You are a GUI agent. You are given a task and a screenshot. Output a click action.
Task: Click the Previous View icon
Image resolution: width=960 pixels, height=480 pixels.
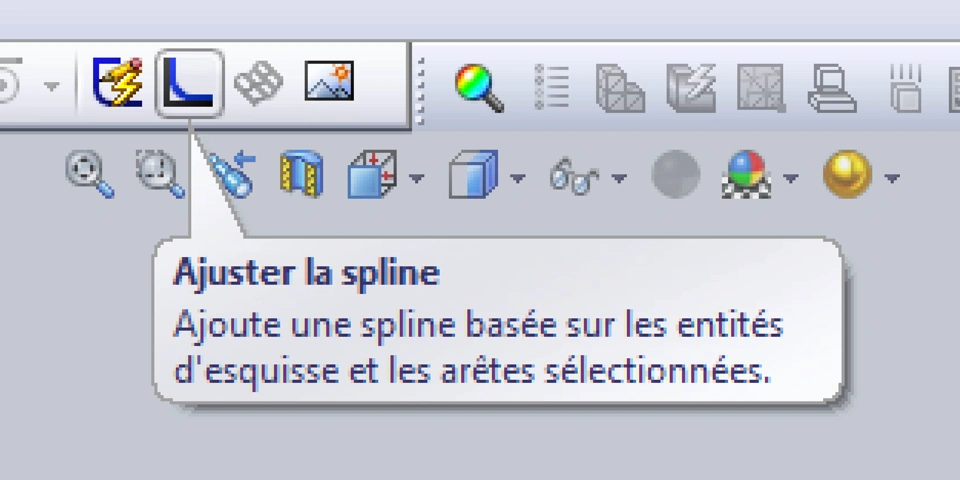click(233, 174)
